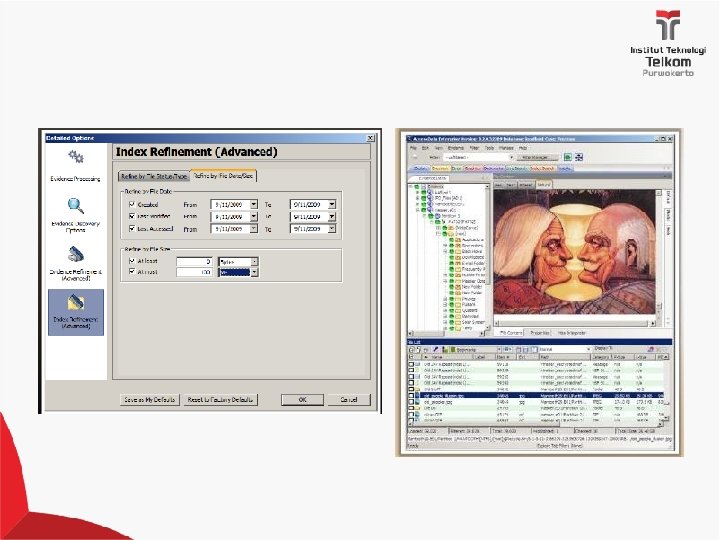Open Properties tab below image viewer
The width and height of the screenshot is (720, 540).
[539, 333]
